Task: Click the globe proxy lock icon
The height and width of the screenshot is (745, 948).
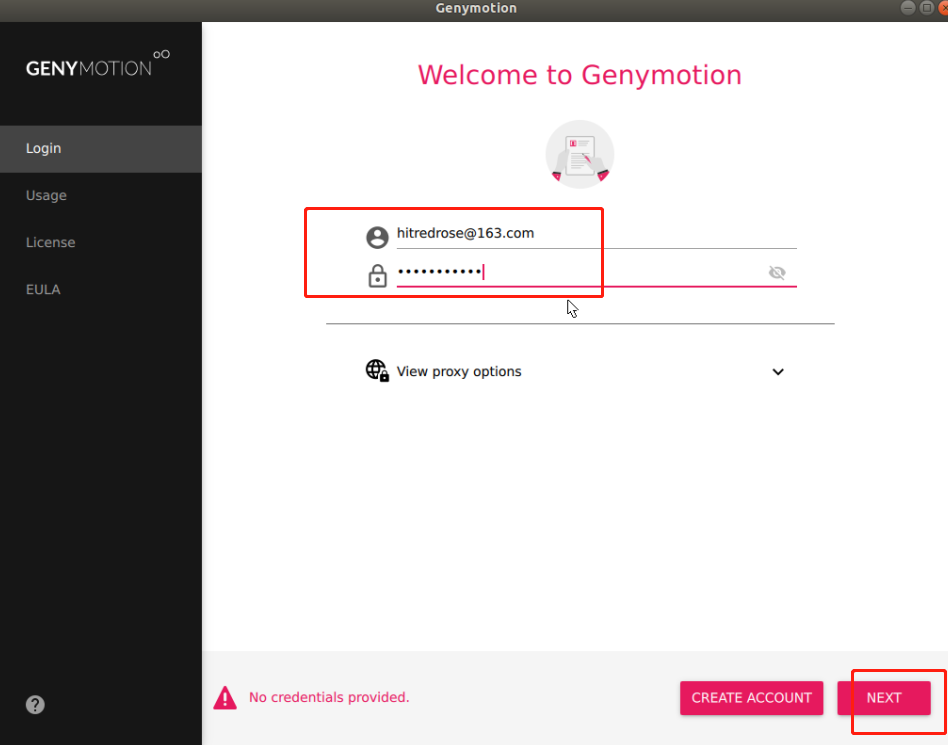Action: click(377, 371)
